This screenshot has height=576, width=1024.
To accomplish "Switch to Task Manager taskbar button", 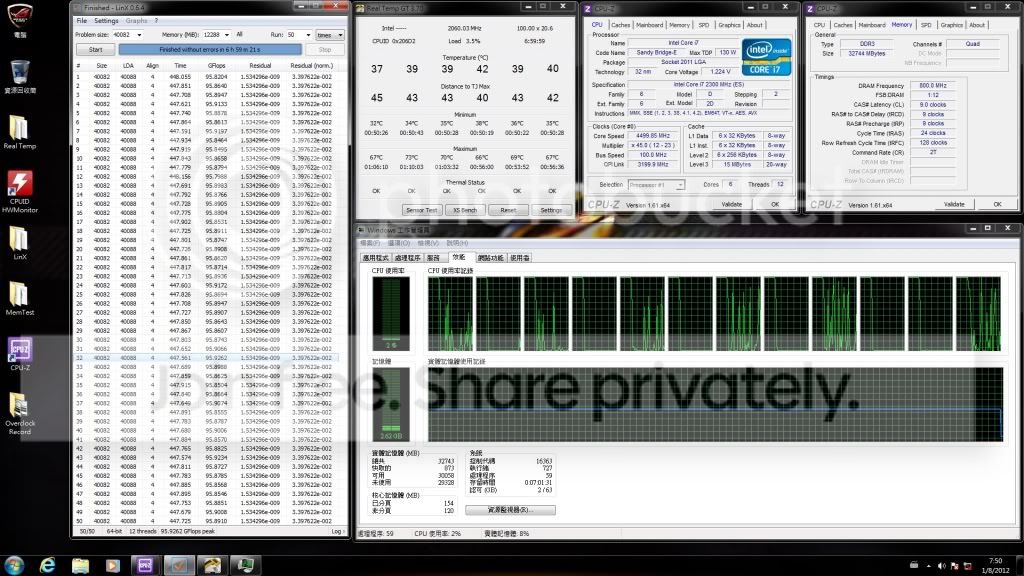I will tap(246, 565).
